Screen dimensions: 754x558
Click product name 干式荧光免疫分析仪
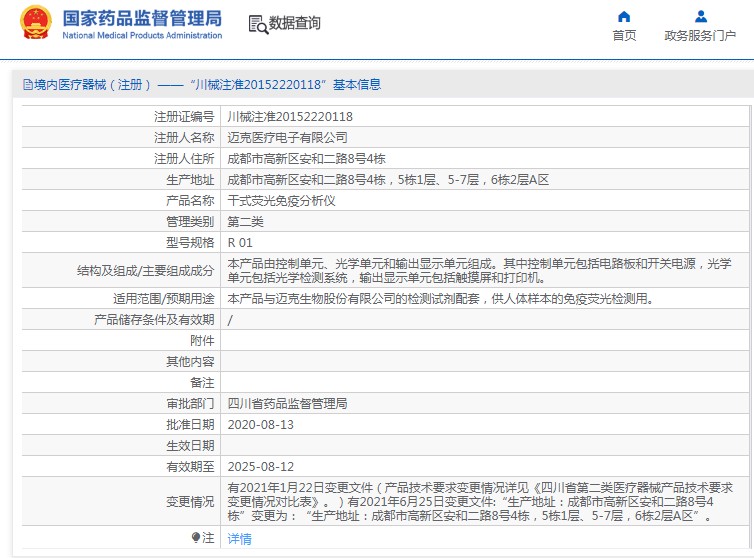tap(282, 200)
